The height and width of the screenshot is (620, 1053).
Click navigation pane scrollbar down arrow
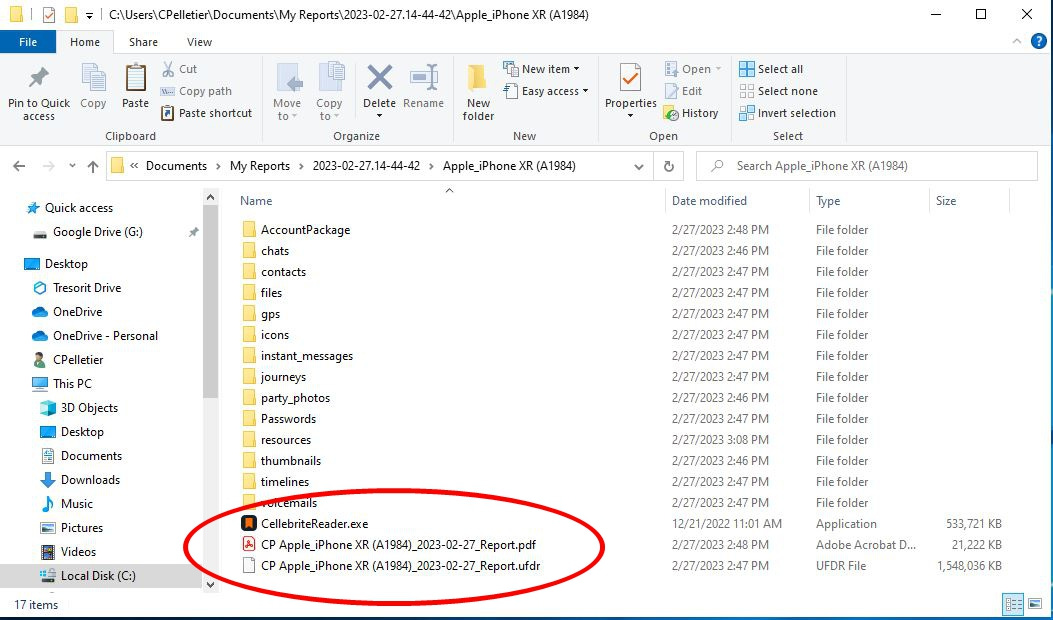(210, 584)
